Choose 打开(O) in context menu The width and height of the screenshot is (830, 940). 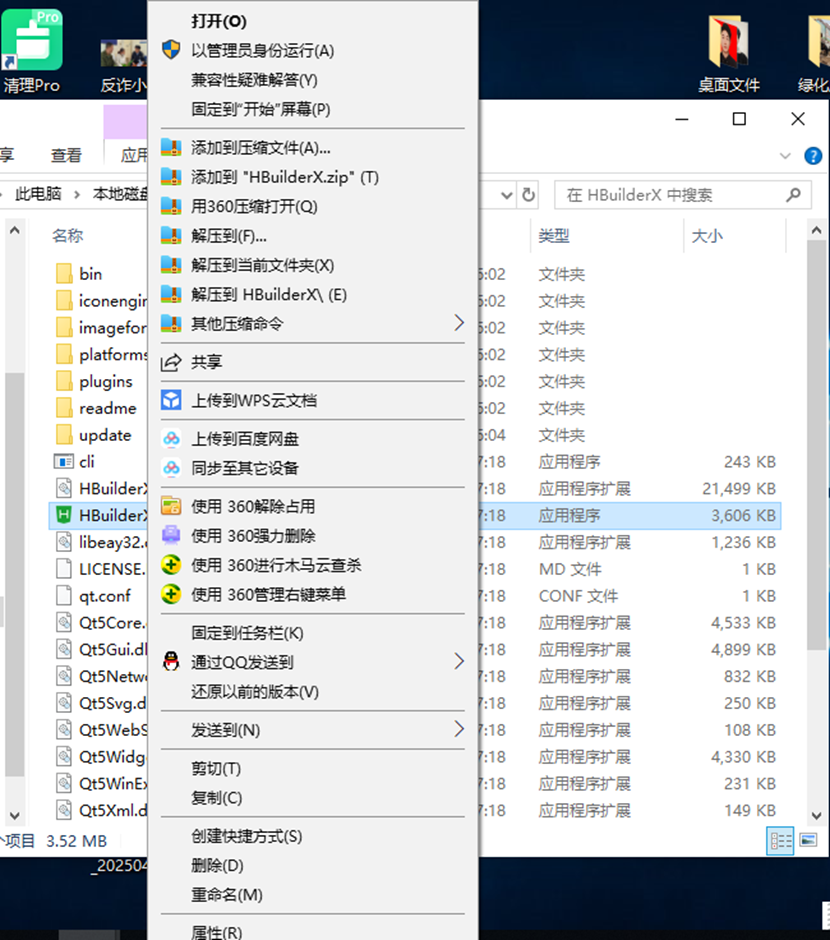coord(219,22)
